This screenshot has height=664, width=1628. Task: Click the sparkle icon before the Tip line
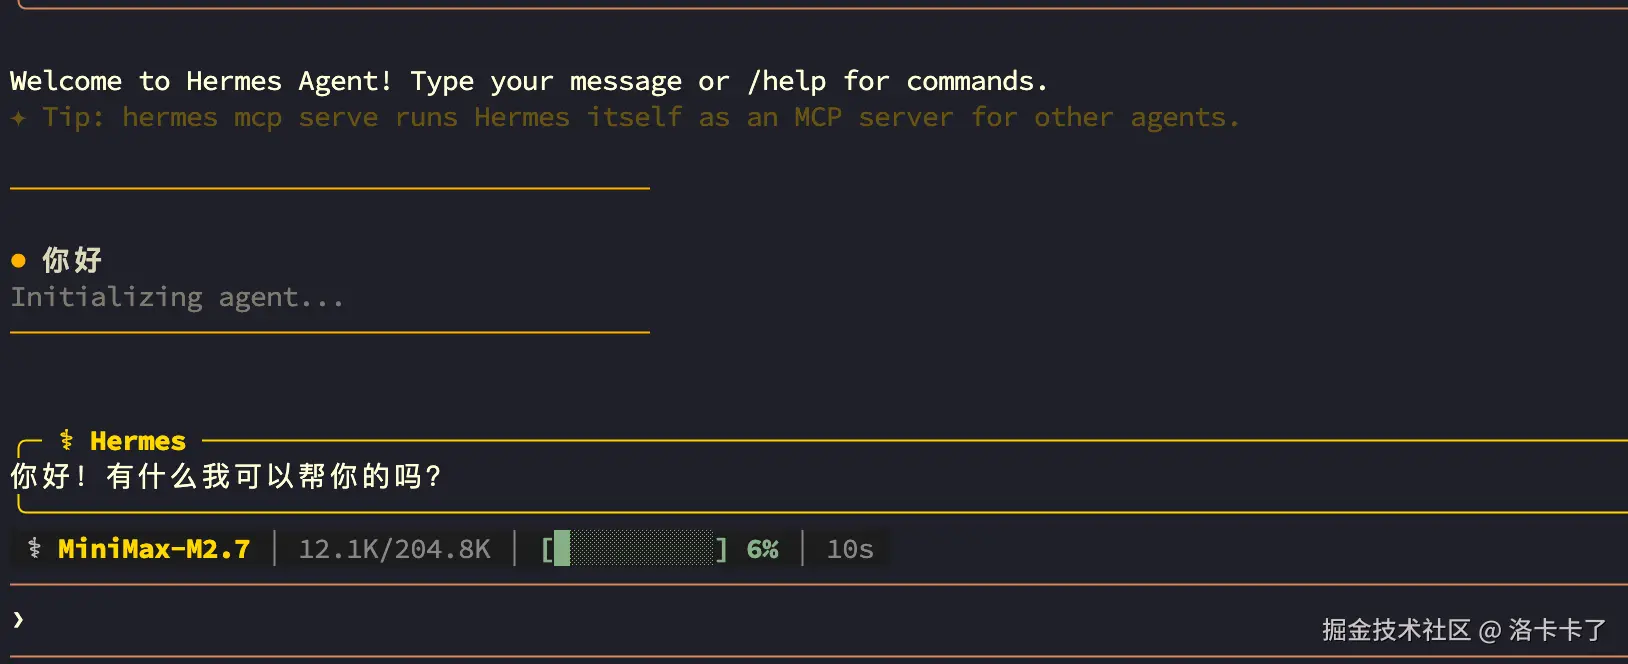(18, 118)
